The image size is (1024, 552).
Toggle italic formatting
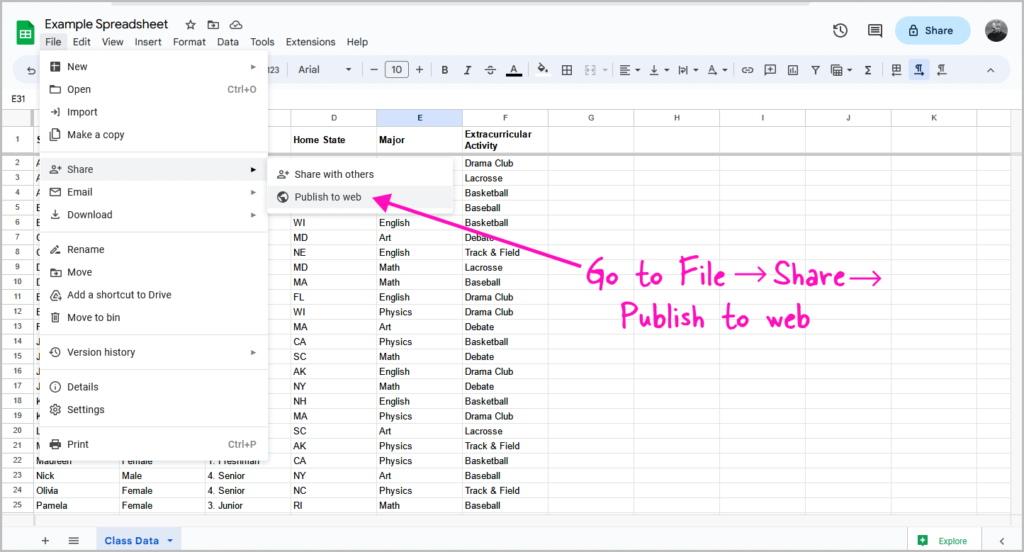coord(468,70)
